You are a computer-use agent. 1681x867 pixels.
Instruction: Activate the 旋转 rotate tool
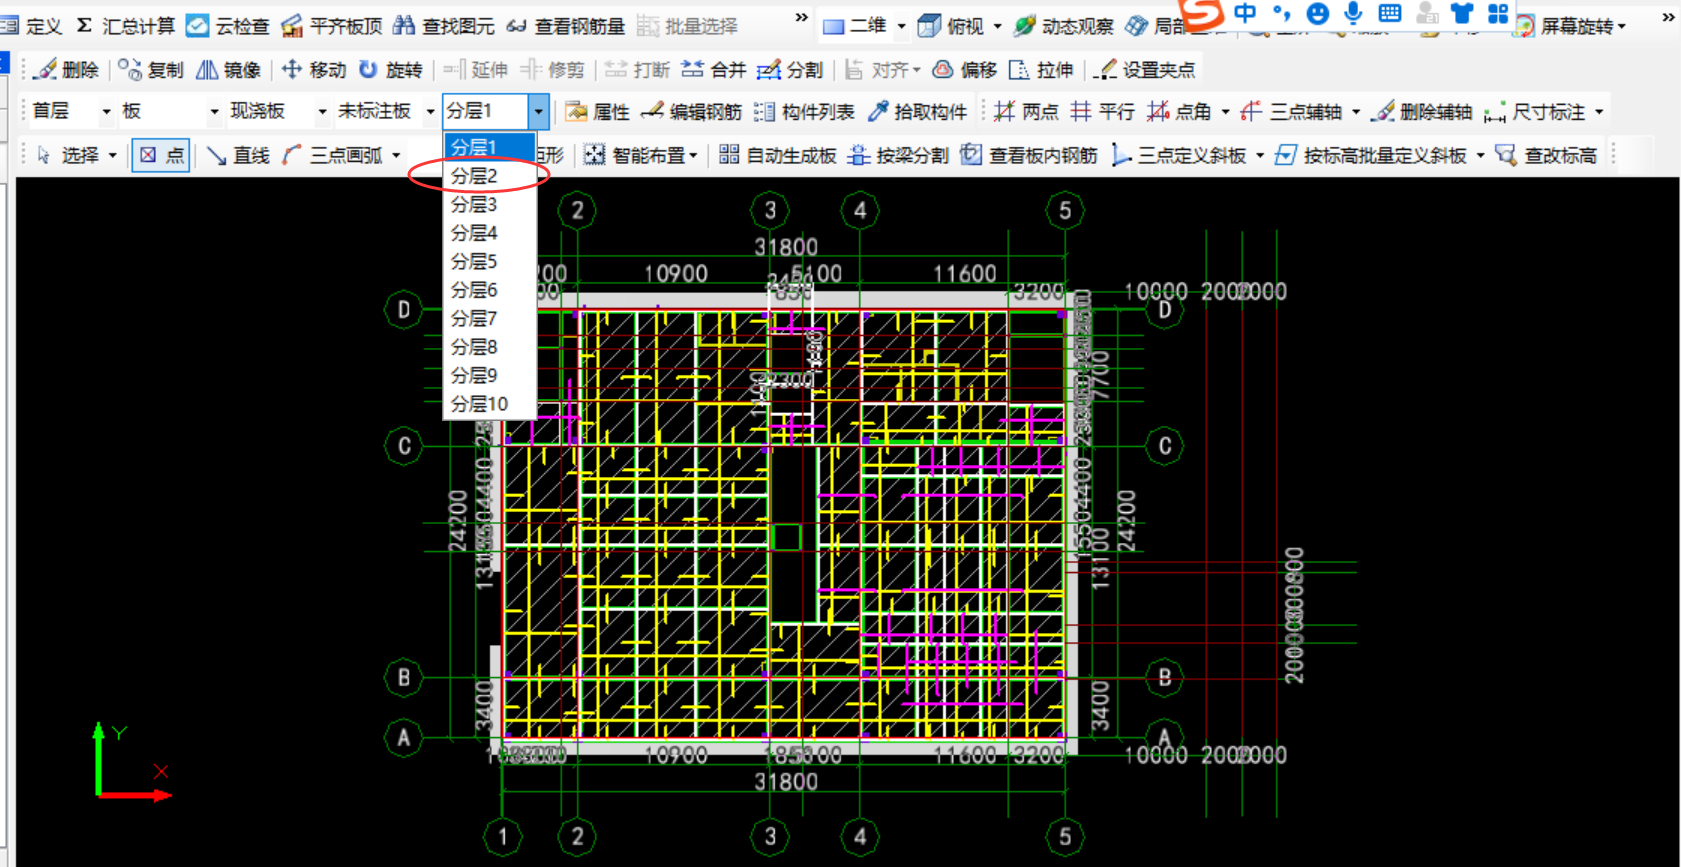point(390,69)
